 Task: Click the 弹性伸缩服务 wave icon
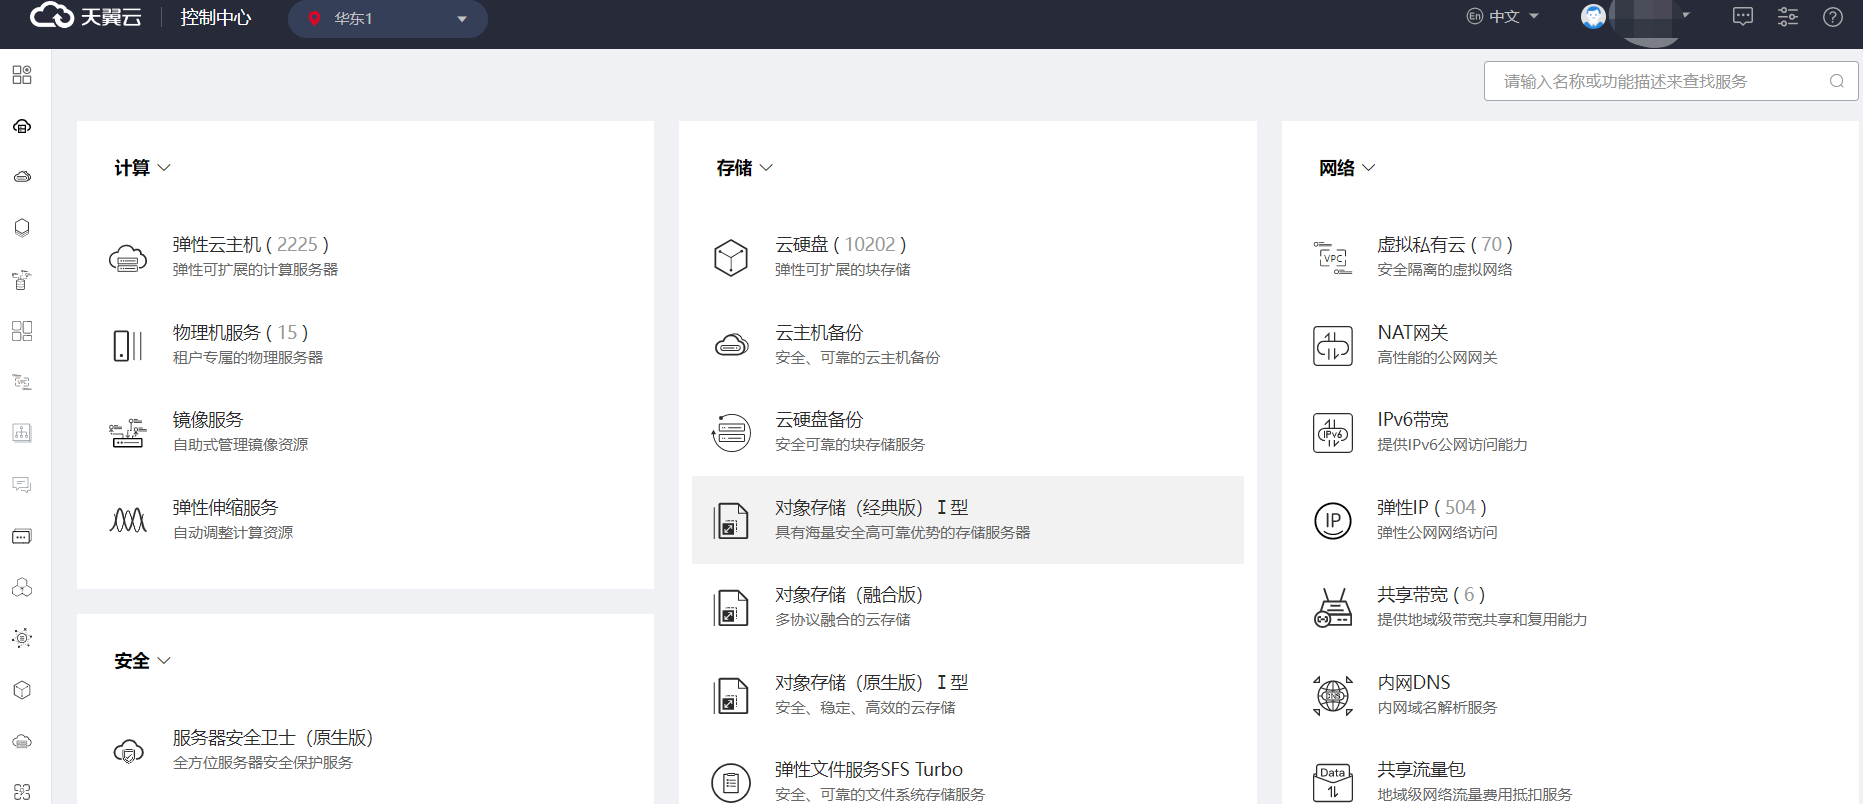click(x=128, y=520)
